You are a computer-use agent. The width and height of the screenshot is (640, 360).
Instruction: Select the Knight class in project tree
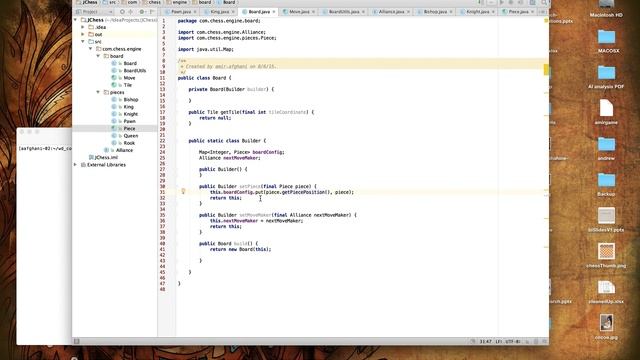(131, 114)
